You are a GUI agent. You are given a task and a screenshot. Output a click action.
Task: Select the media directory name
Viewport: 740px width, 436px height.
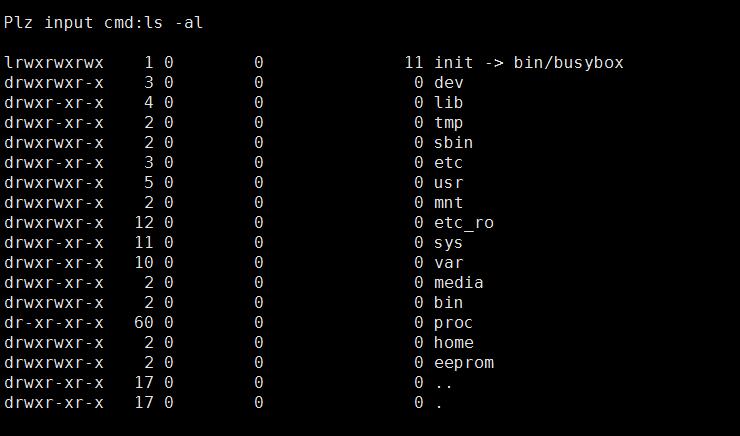click(x=458, y=283)
